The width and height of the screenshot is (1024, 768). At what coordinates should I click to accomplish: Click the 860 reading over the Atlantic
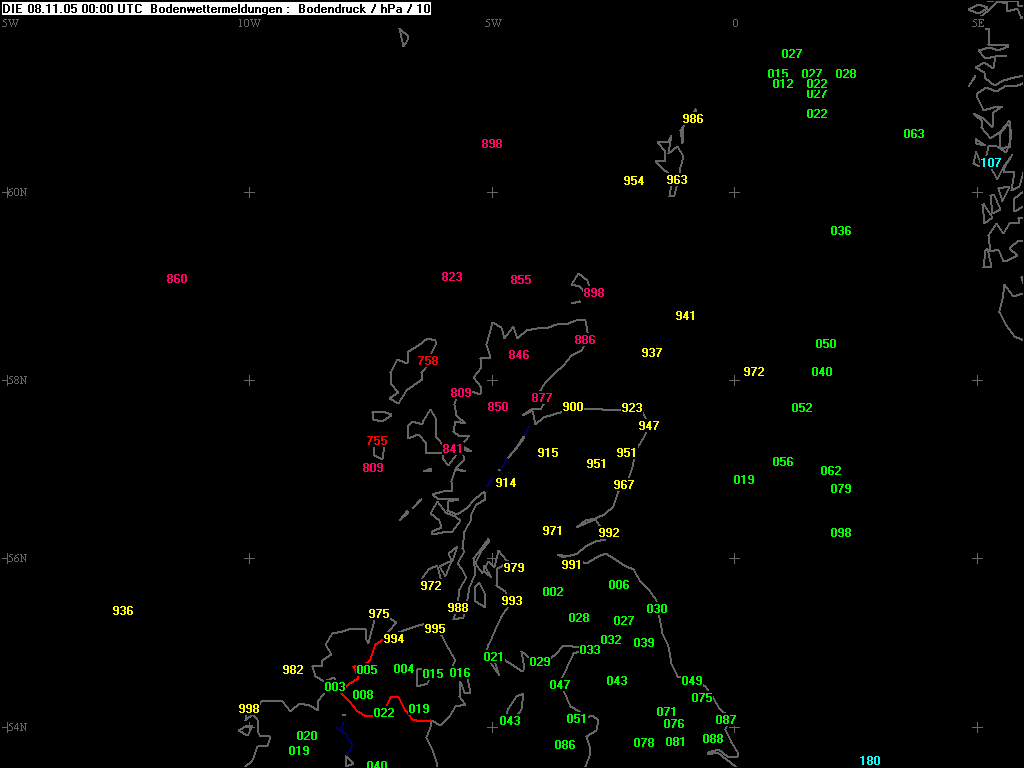pyautogui.click(x=176, y=279)
